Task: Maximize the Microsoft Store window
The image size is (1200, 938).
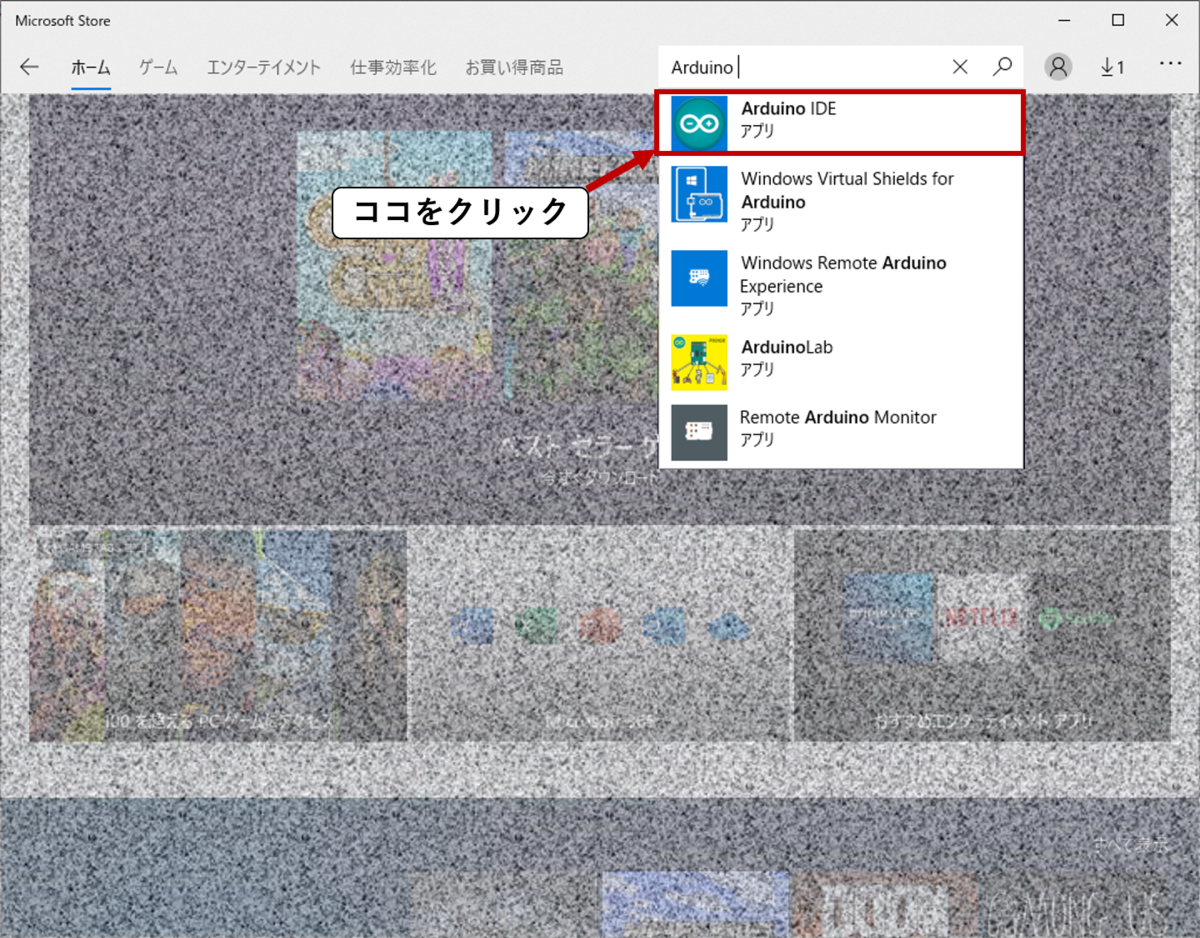Action: coord(1118,20)
